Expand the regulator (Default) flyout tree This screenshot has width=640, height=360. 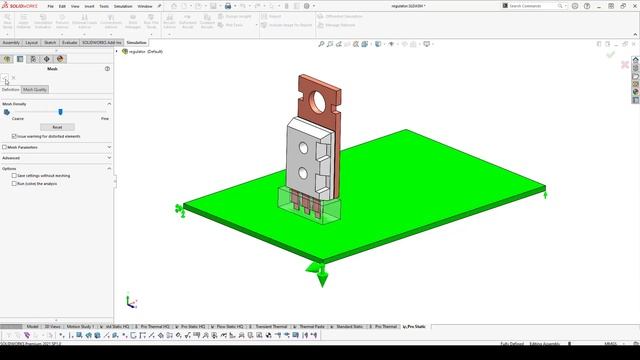pos(117,51)
